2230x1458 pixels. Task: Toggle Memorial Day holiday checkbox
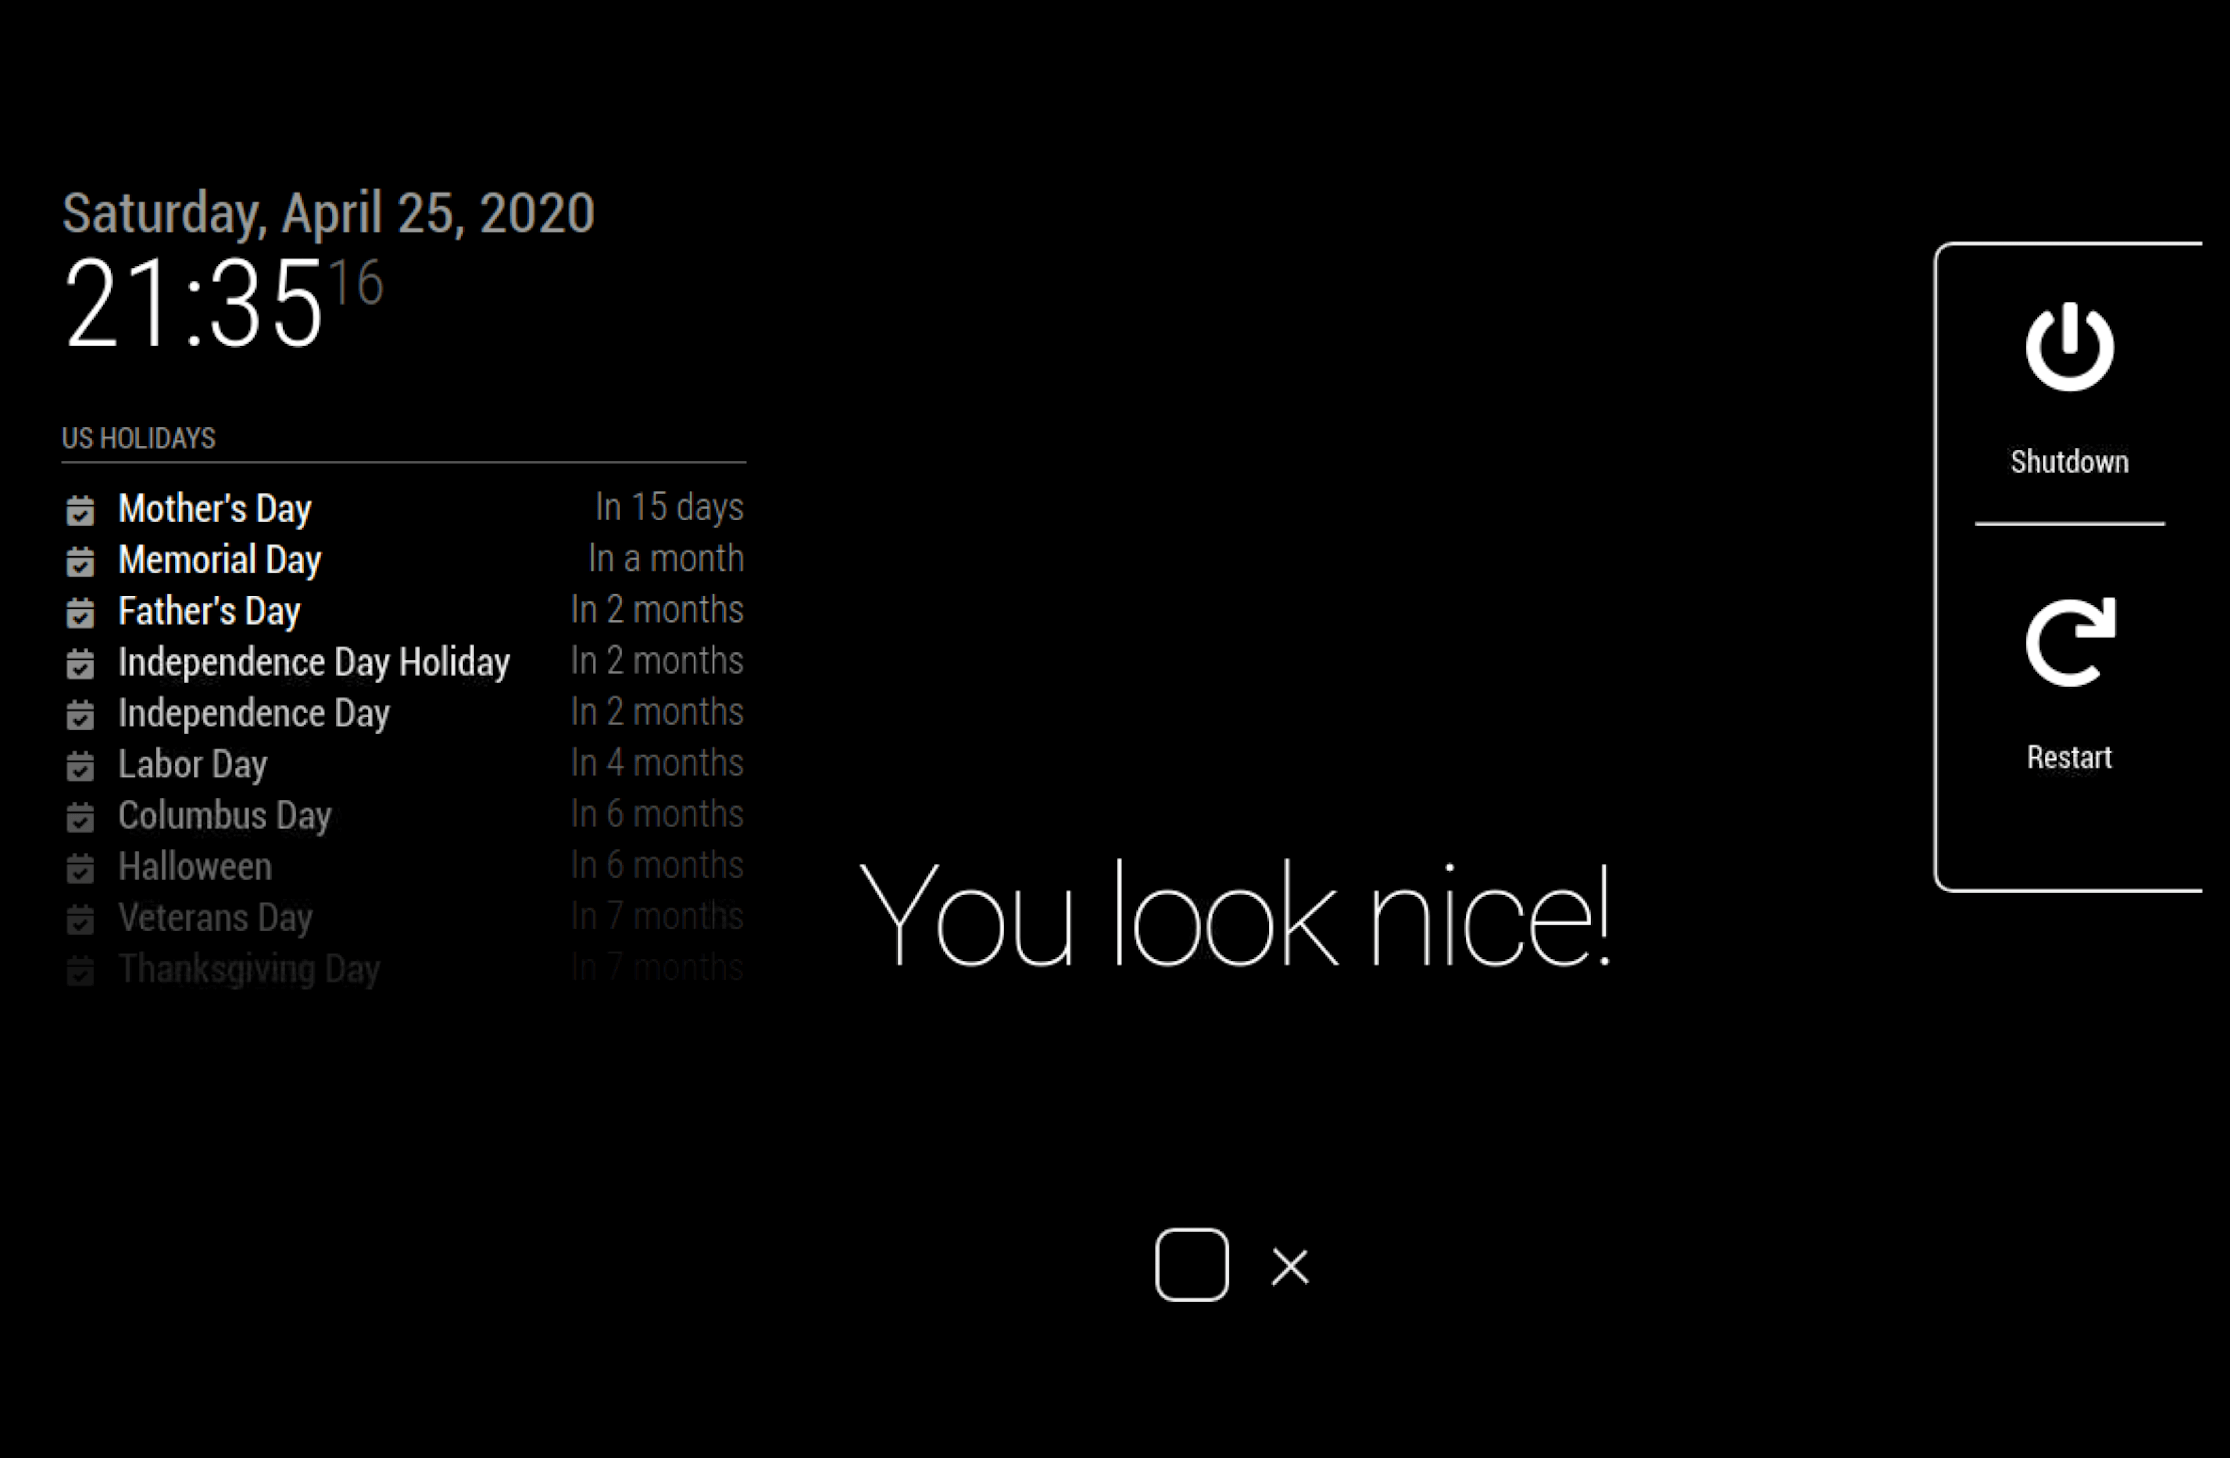pyautogui.click(x=83, y=558)
